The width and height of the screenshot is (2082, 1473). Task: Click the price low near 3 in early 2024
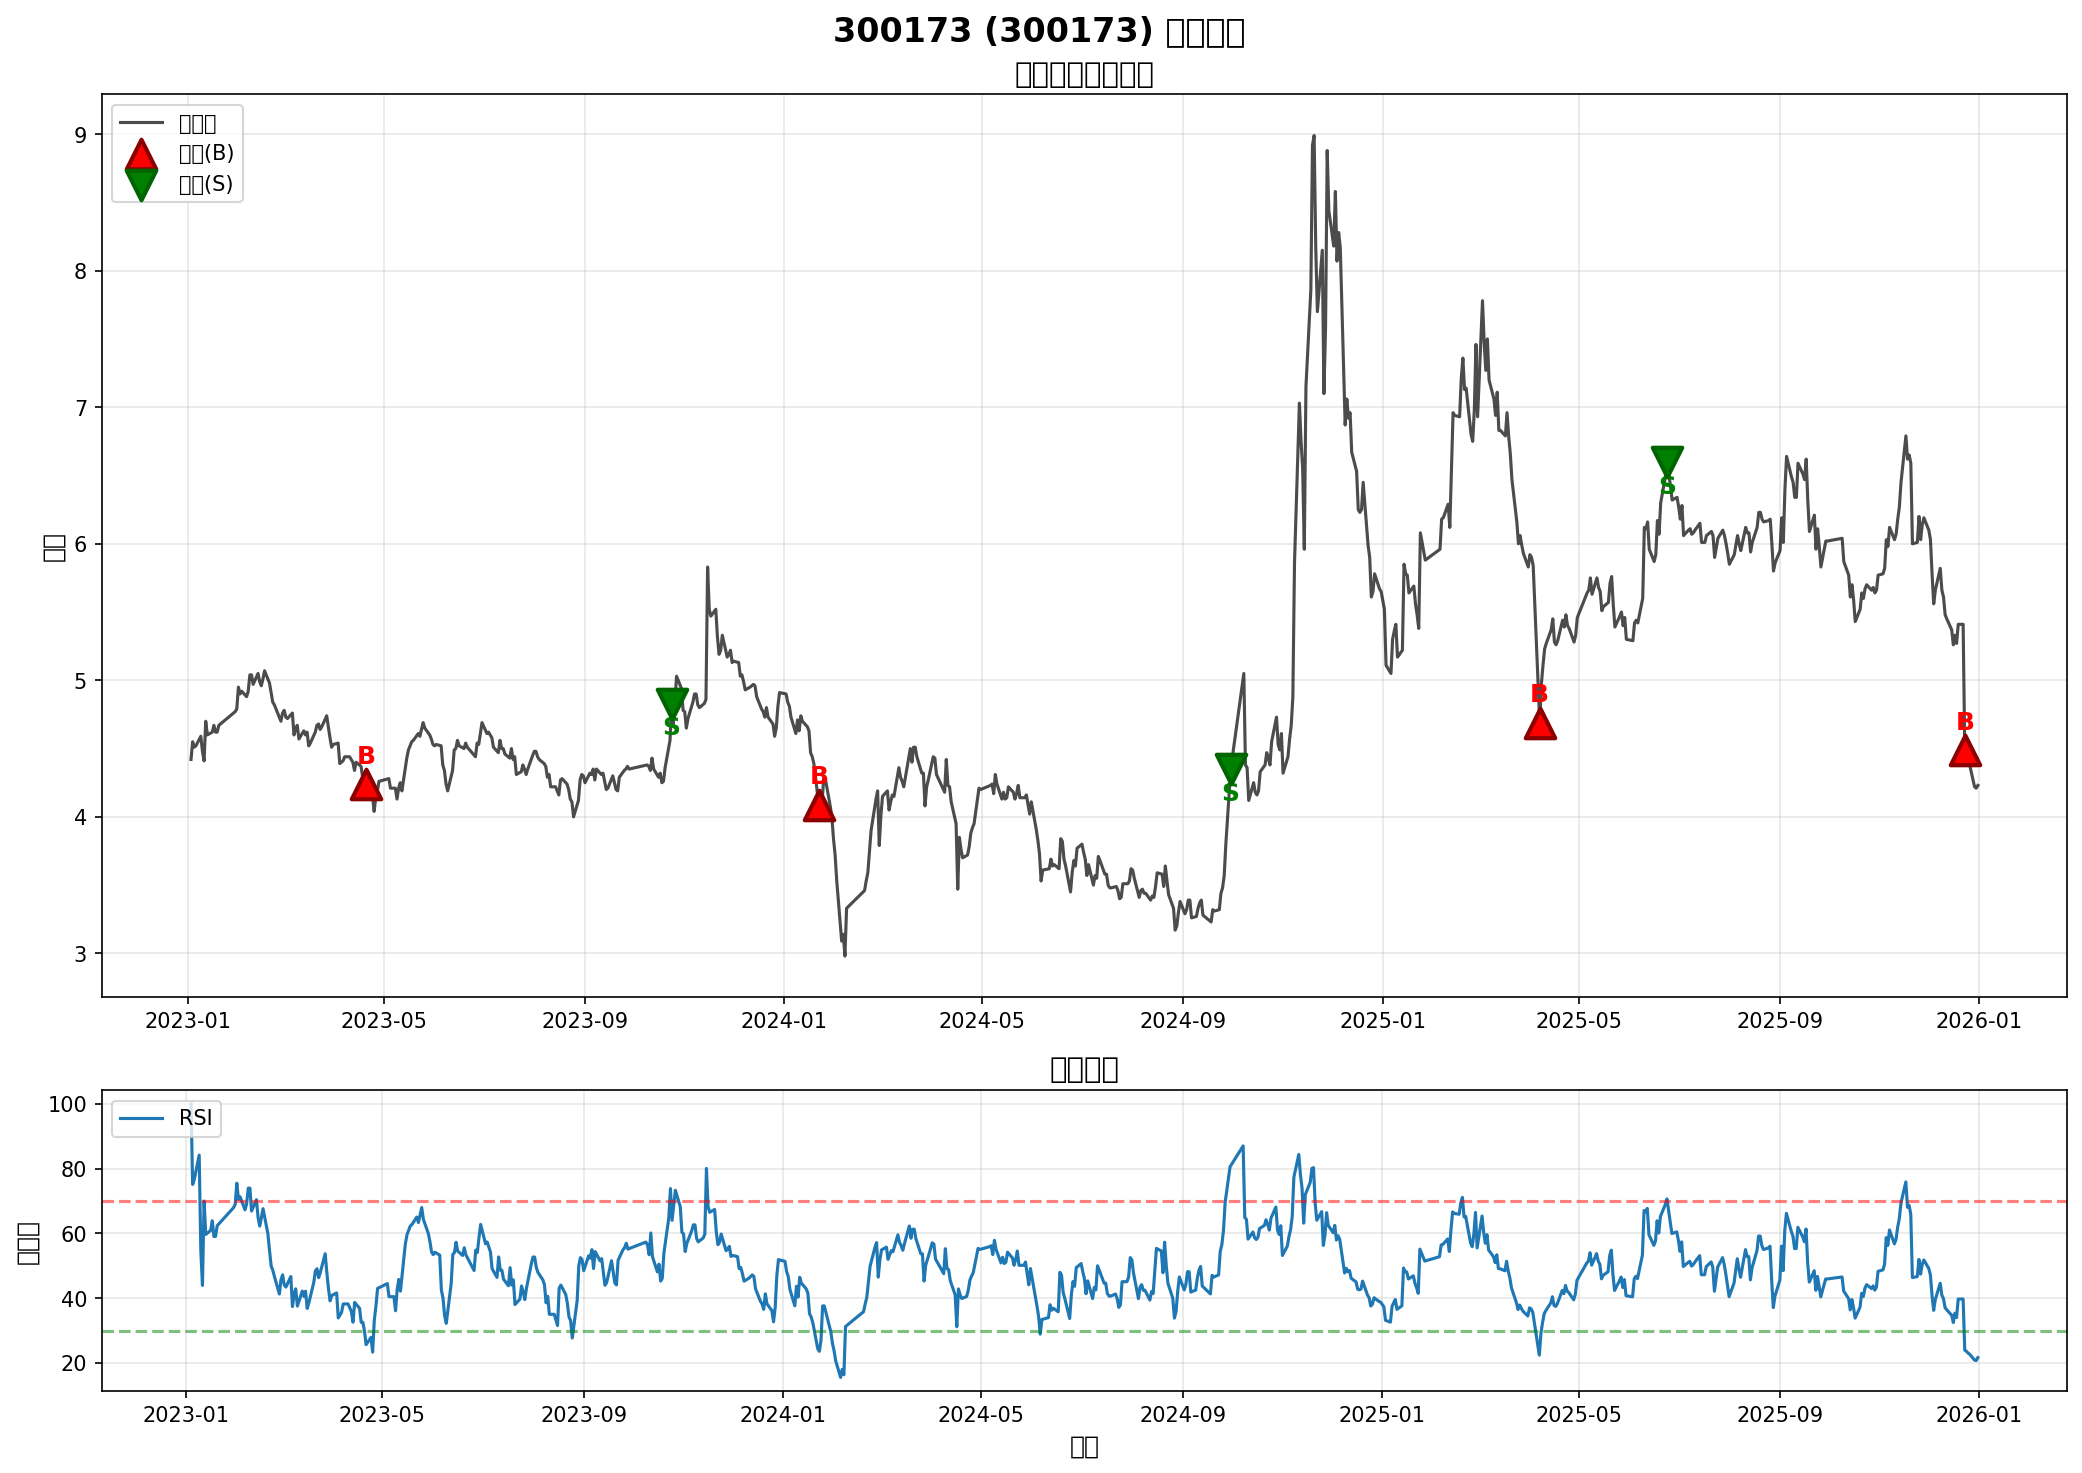point(844,954)
